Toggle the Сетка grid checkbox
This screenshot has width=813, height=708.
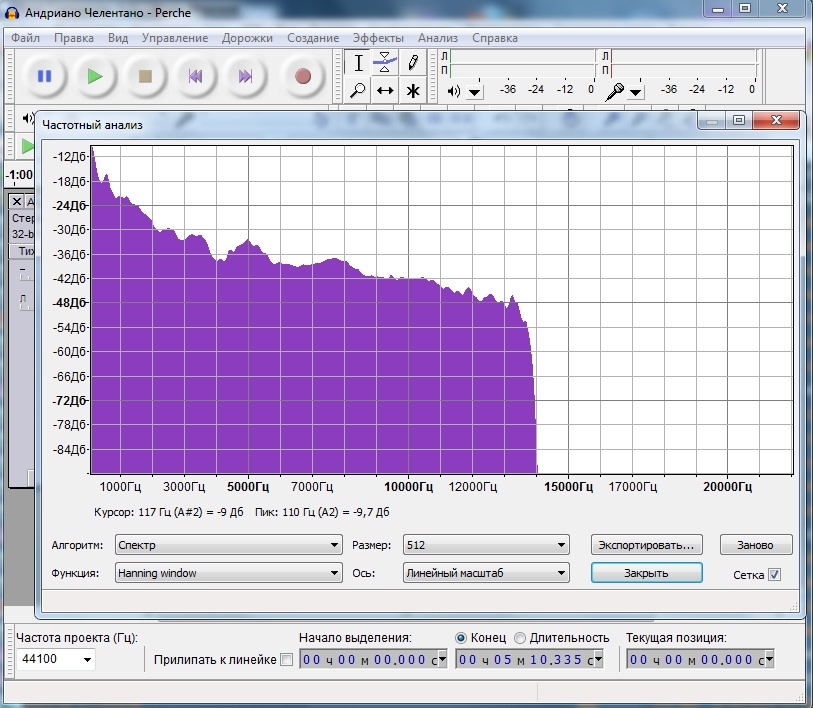click(774, 575)
